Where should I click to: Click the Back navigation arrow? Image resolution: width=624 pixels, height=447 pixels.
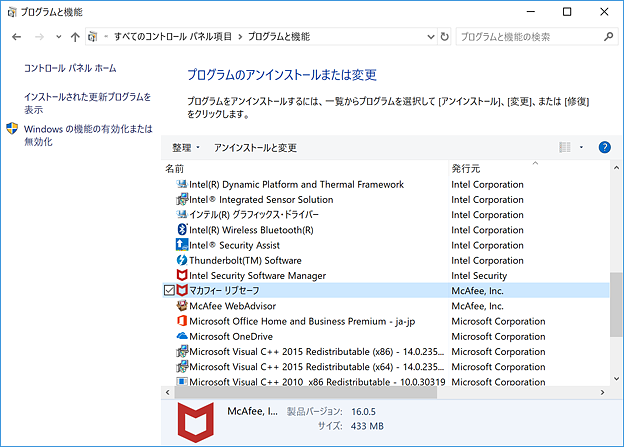point(16,37)
